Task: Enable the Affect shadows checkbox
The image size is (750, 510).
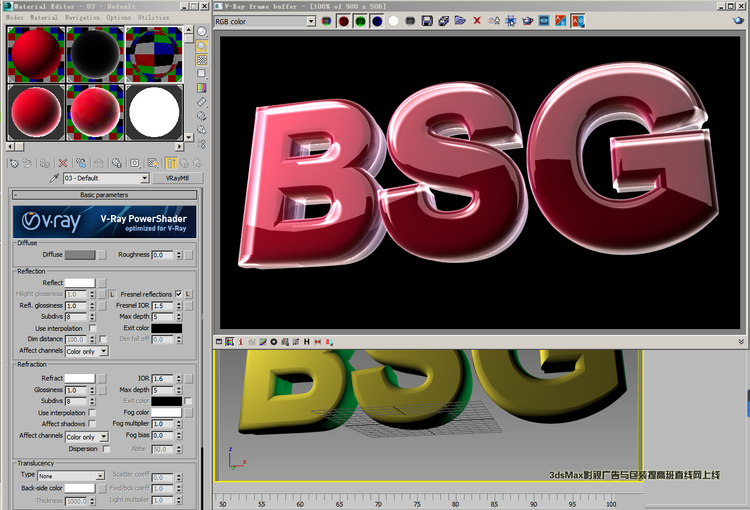Action: pyautogui.click(x=92, y=423)
